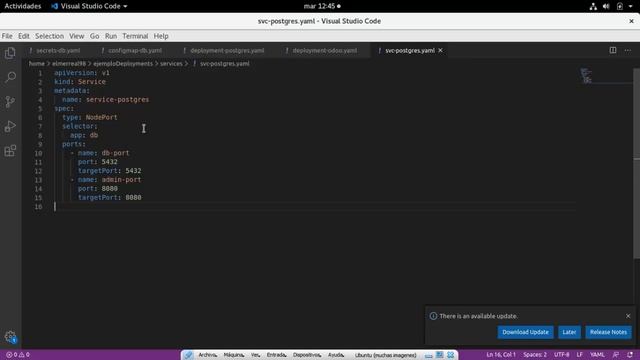The height and width of the screenshot is (360, 640).
Task: Select the svc-postgres.yaml tab
Action: pos(409,50)
